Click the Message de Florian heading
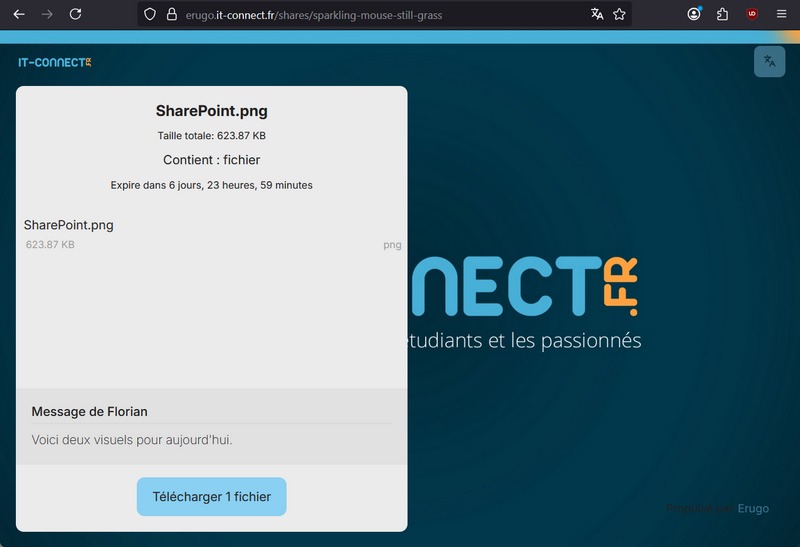 (x=89, y=412)
